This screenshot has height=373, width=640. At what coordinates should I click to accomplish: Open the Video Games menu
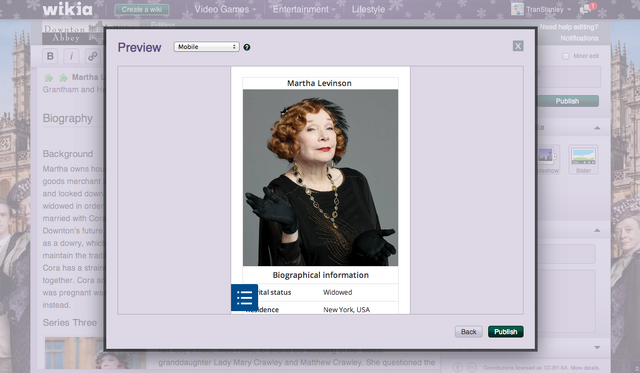tap(225, 9)
